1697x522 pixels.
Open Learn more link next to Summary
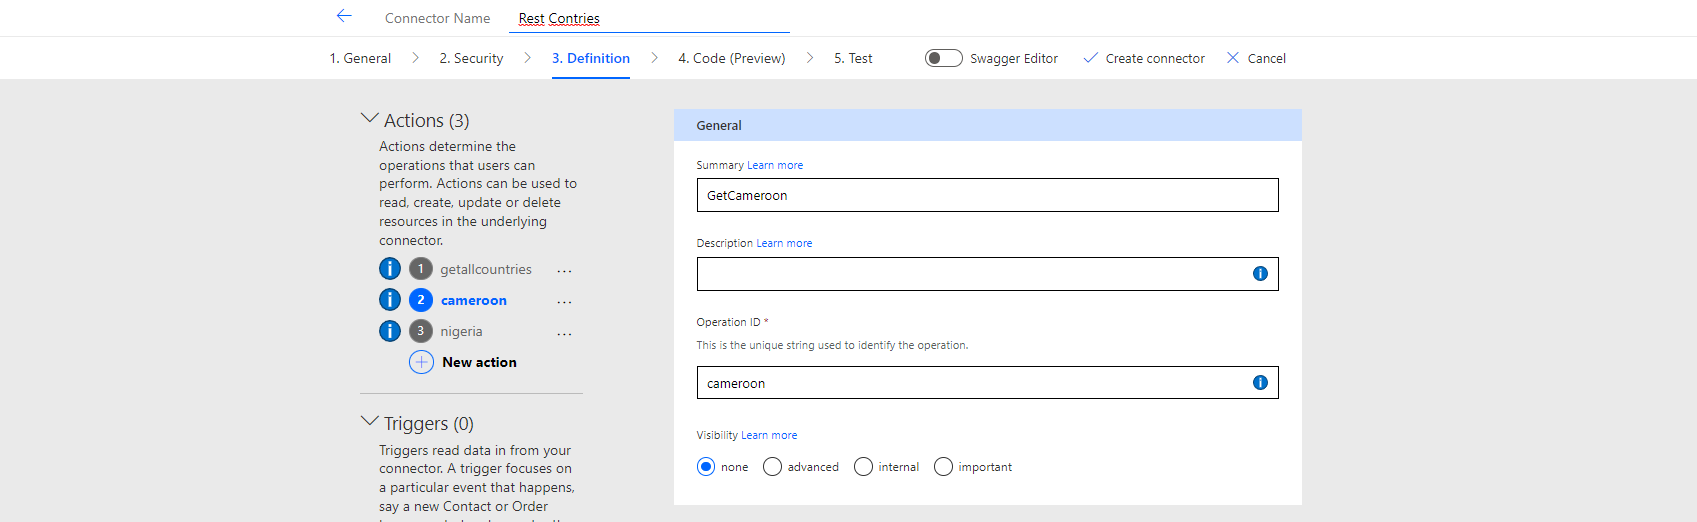(775, 165)
